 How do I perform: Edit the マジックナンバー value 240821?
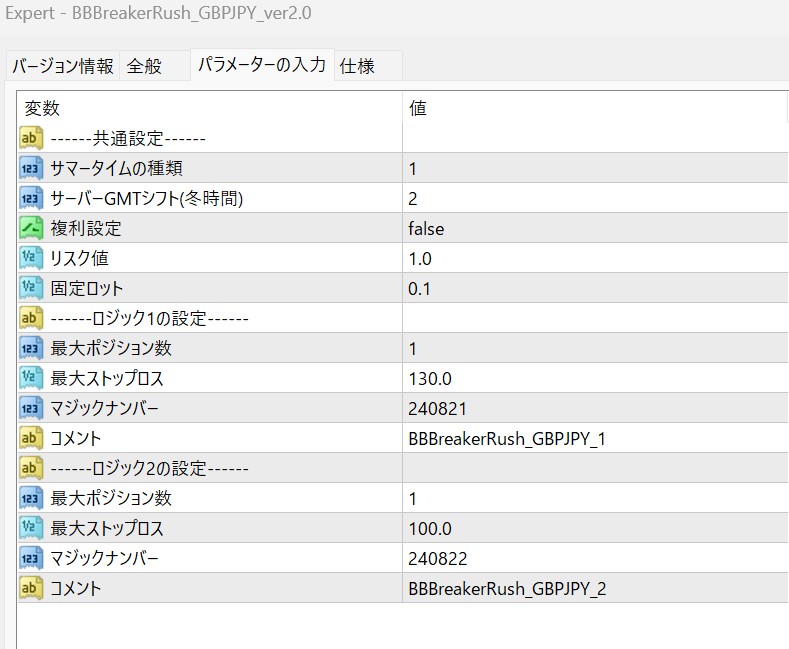(595, 408)
